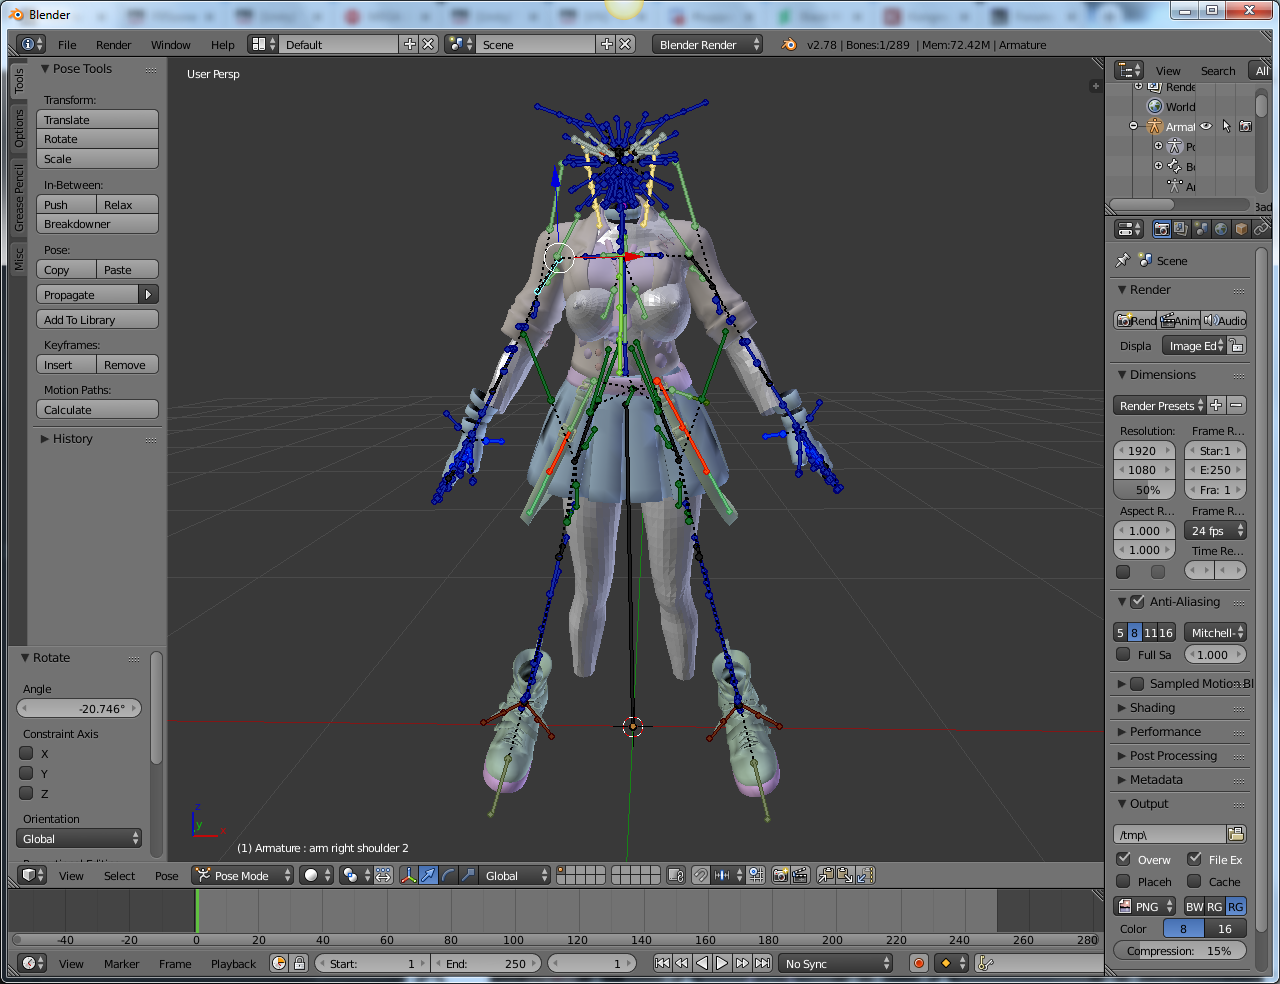1280x984 pixels.
Task: Open the File menu
Action: [x=67, y=44]
